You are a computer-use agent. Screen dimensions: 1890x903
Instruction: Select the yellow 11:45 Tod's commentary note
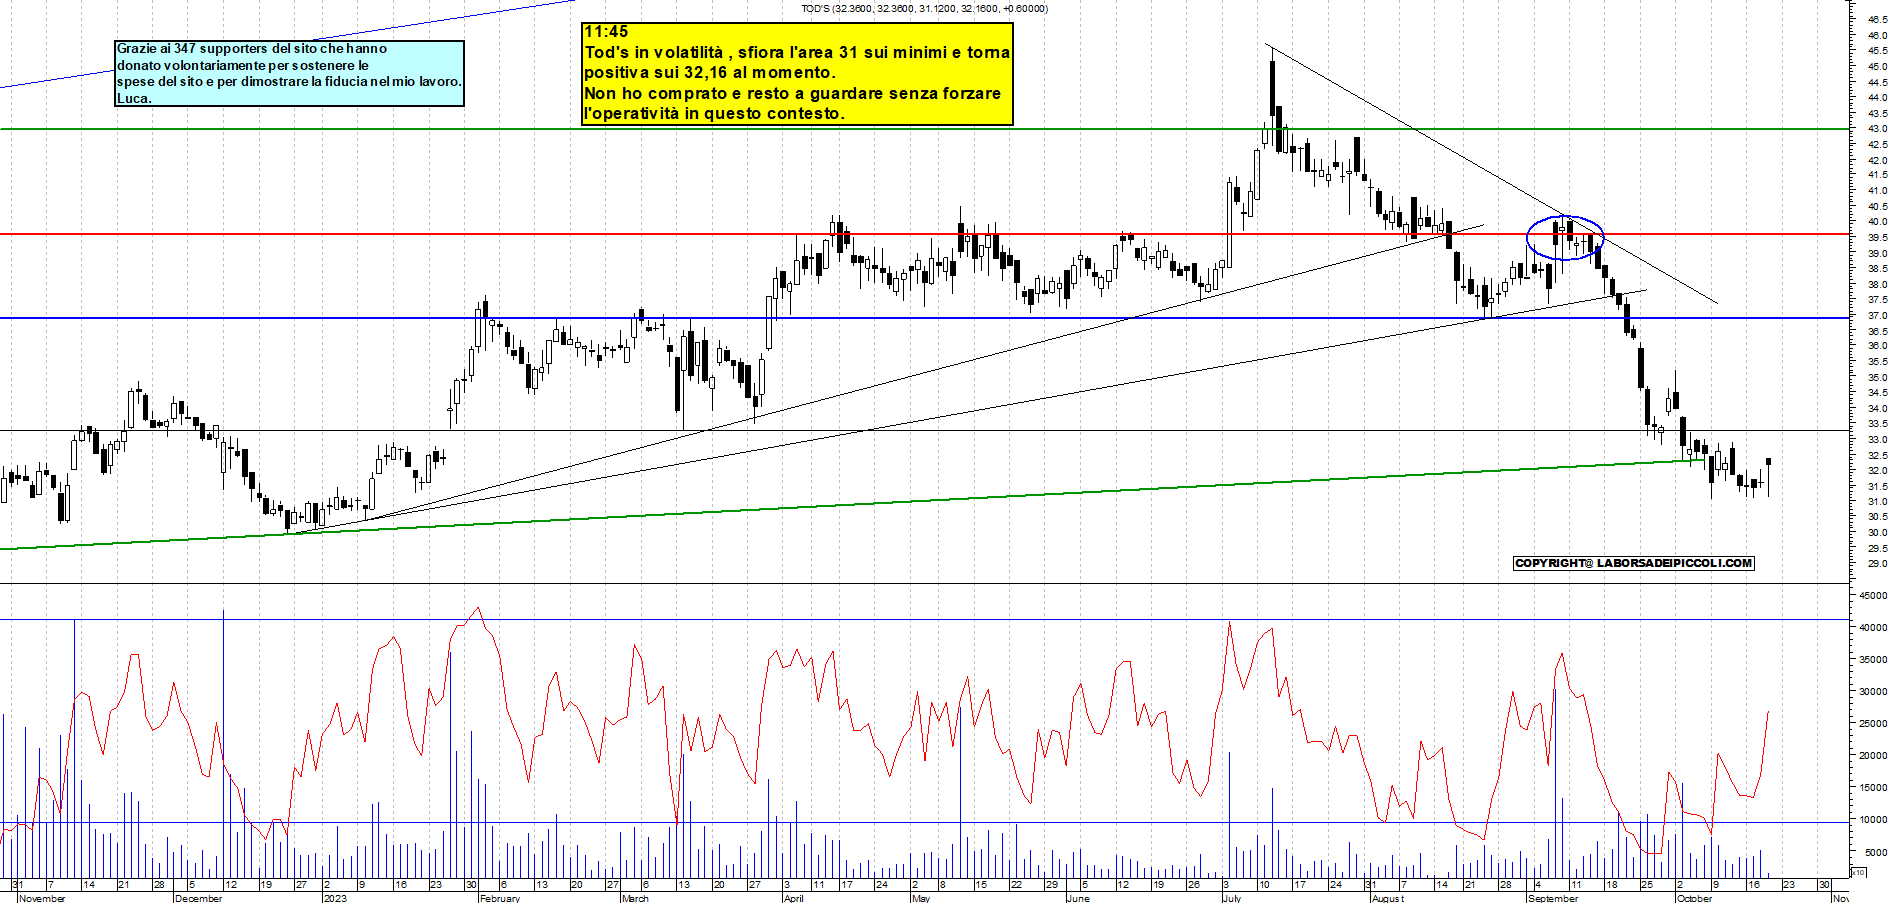point(797,73)
